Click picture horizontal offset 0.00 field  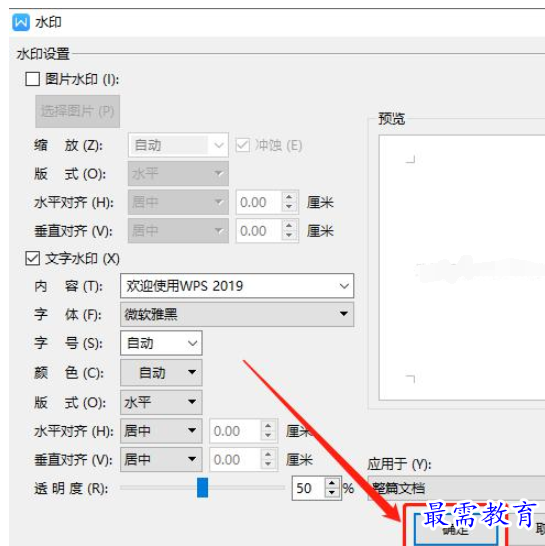point(259,202)
